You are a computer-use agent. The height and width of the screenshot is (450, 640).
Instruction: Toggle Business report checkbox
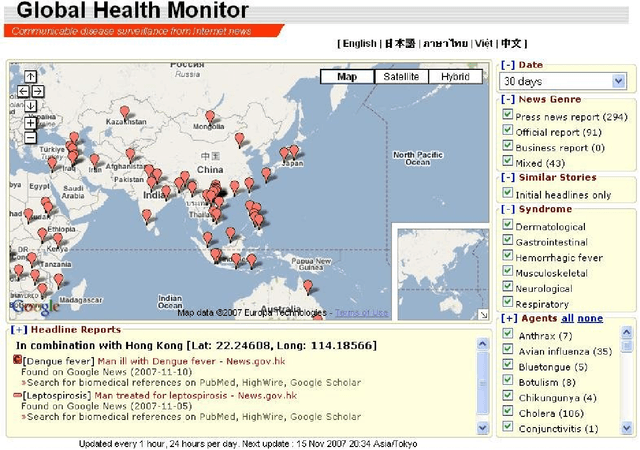(507, 145)
